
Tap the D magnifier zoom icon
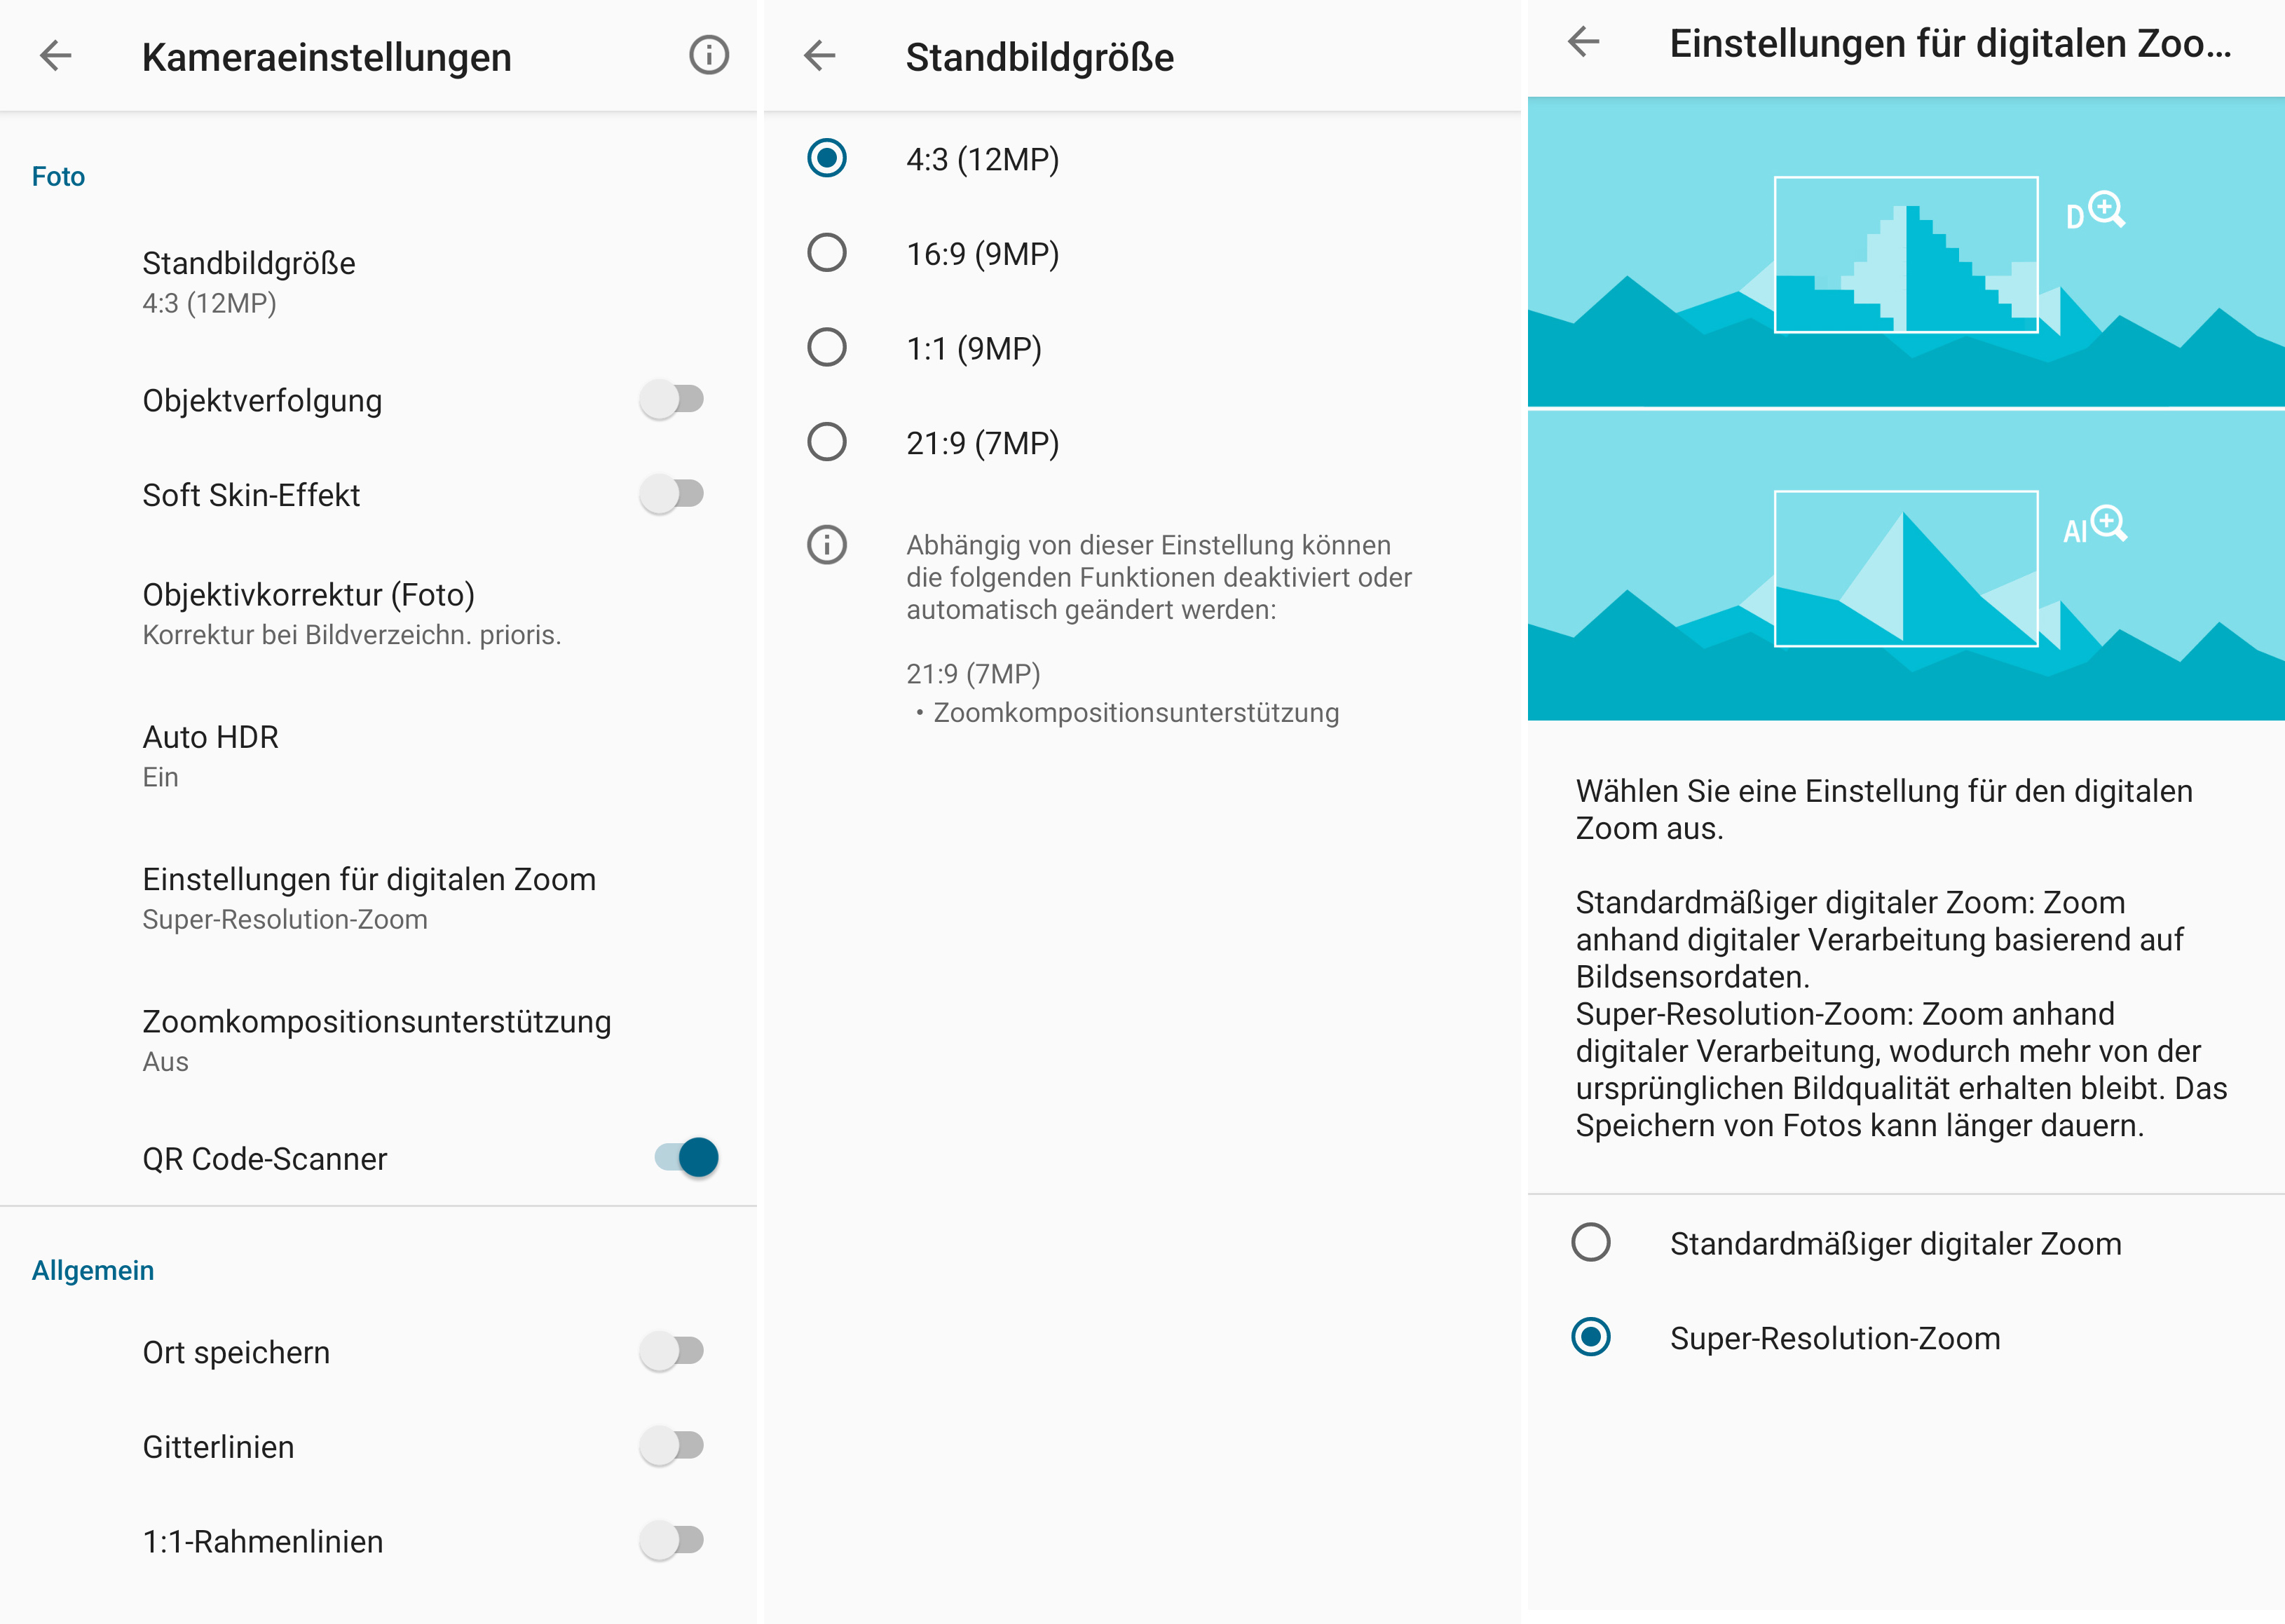point(2096,212)
